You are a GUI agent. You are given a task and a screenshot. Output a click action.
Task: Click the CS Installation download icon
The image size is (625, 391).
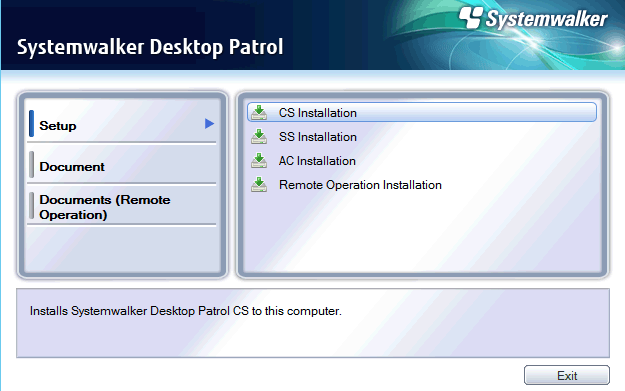click(x=259, y=113)
